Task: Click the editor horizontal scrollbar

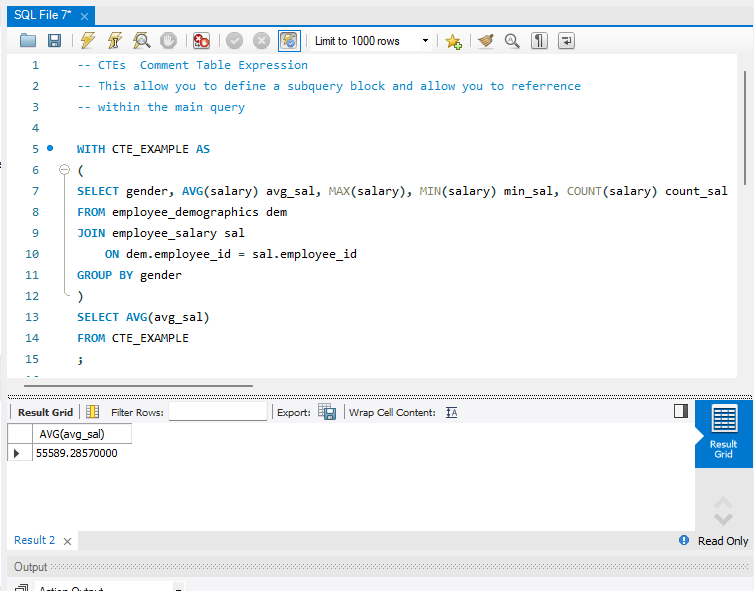Action: (x=138, y=385)
